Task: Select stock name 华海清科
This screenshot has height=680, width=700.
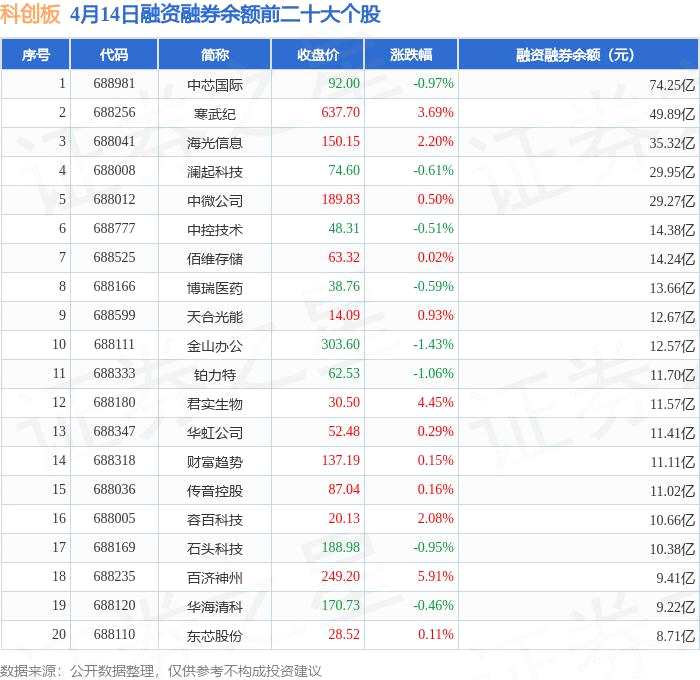Action: pyautogui.click(x=215, y=607)
